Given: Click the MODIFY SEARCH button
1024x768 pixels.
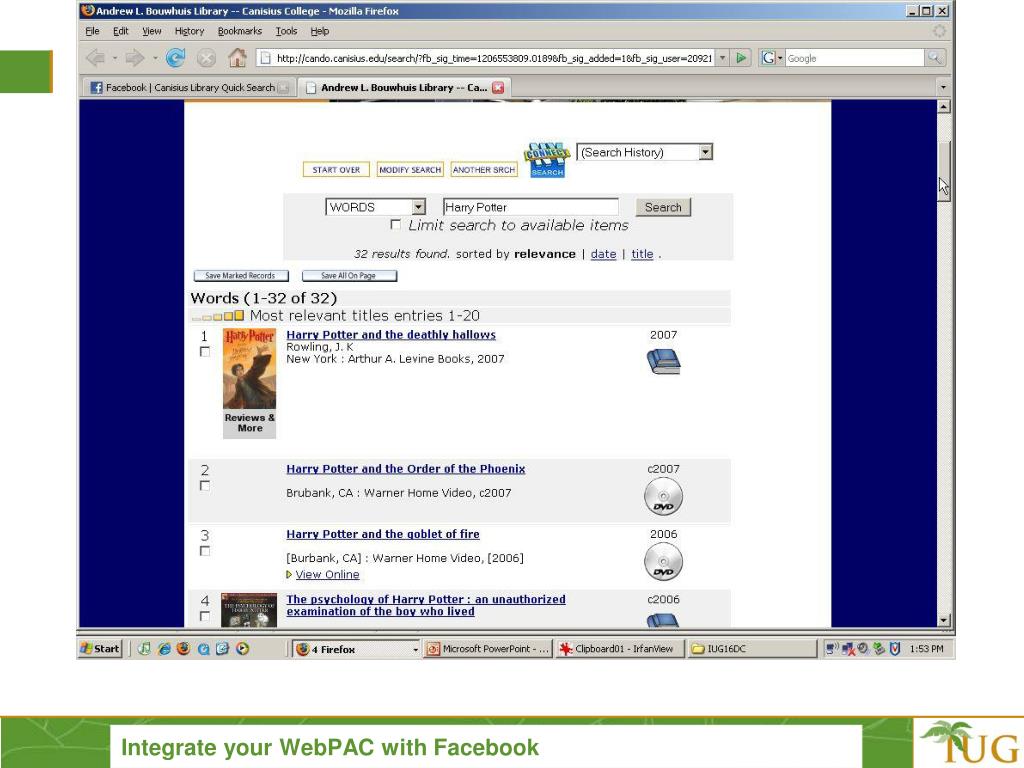Looking at the screenshot, I should click(x=410, y=170).
